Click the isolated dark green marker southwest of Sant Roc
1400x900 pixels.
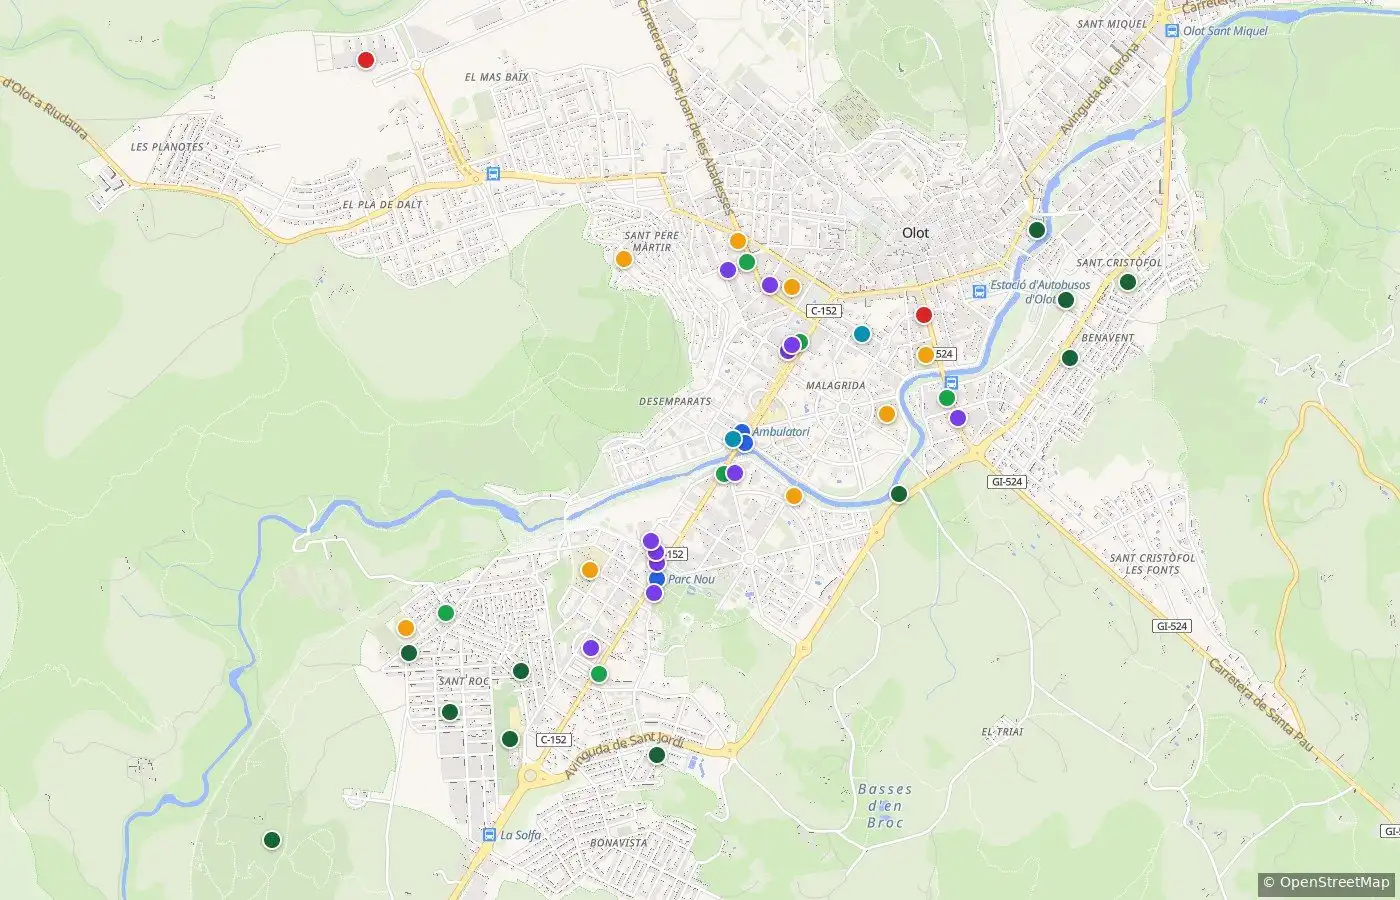click(x=272, y=840)
